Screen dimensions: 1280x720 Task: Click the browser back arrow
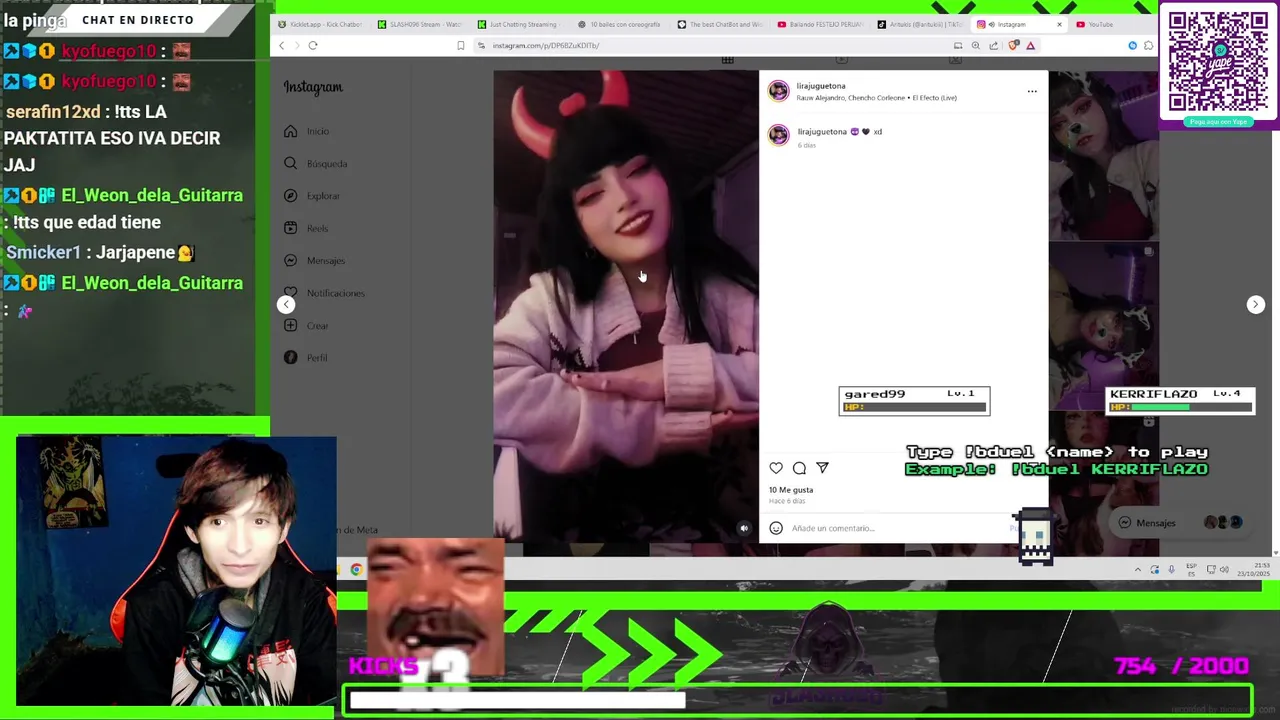281,45
